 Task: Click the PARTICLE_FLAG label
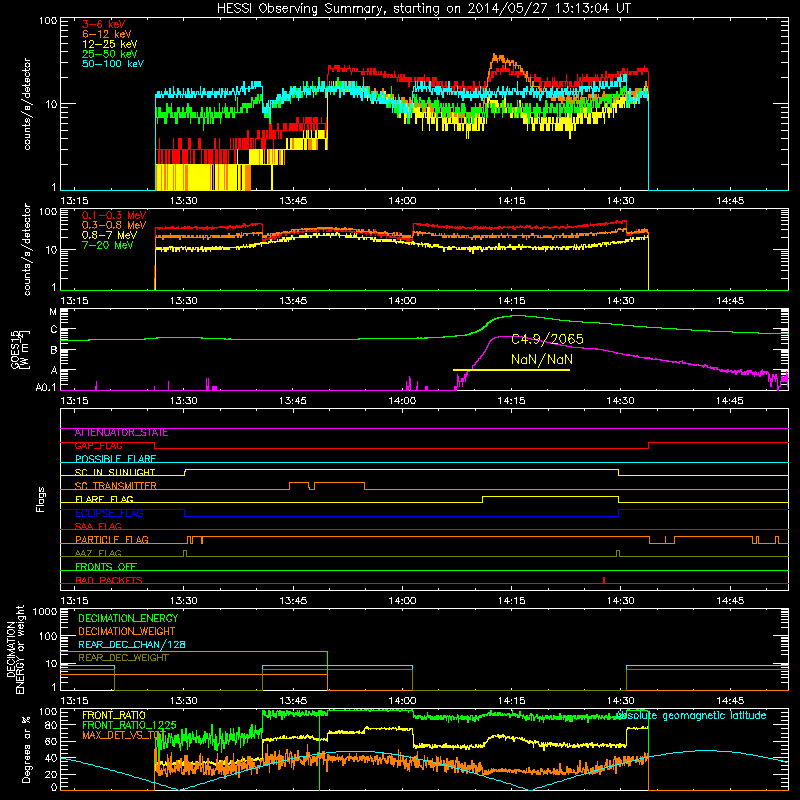pos(112,540)
